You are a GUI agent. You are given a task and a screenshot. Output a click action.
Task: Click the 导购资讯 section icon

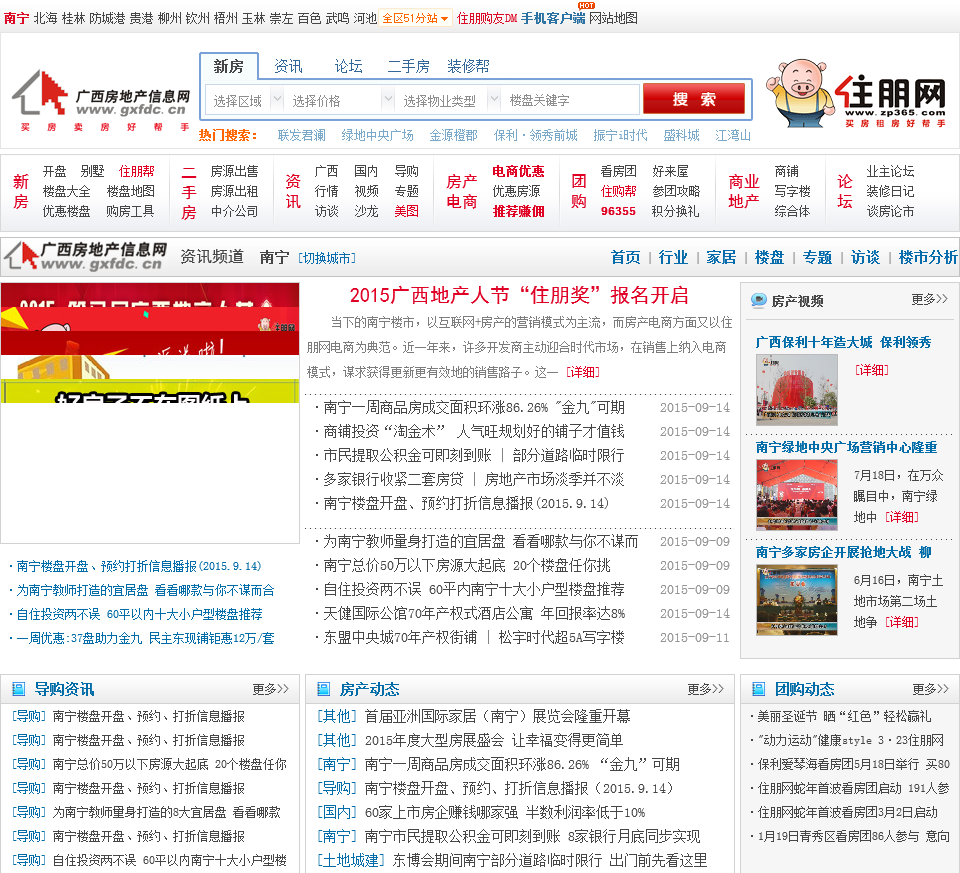[19, 689]
